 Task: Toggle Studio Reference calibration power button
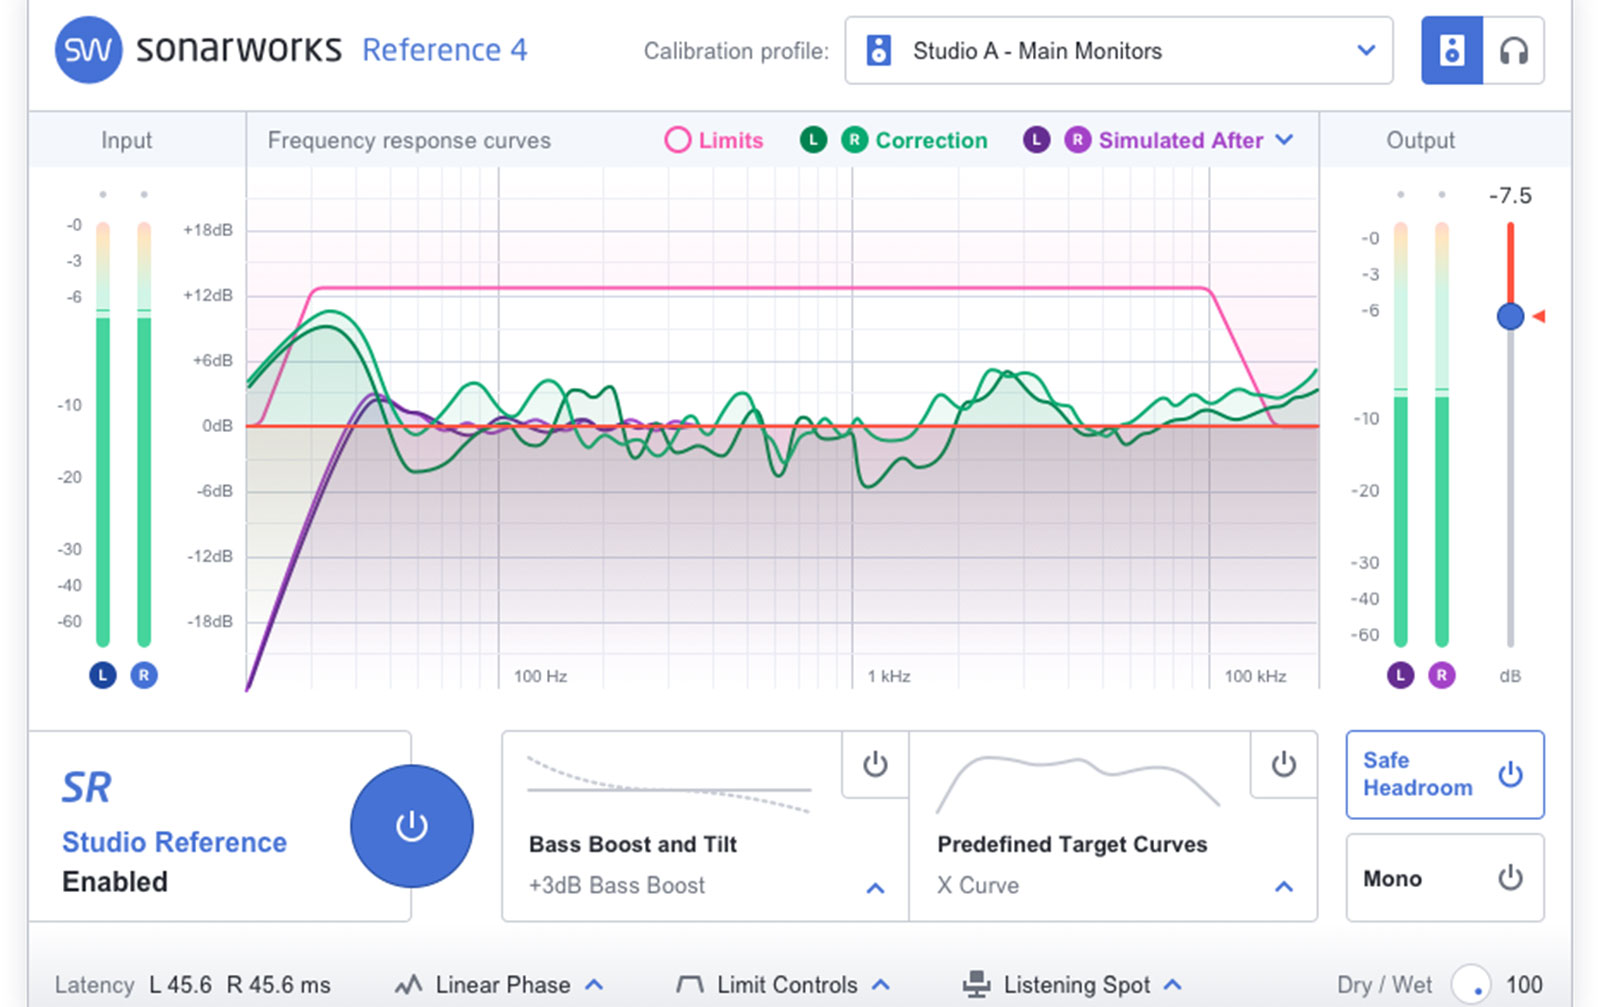coord(411,826)
